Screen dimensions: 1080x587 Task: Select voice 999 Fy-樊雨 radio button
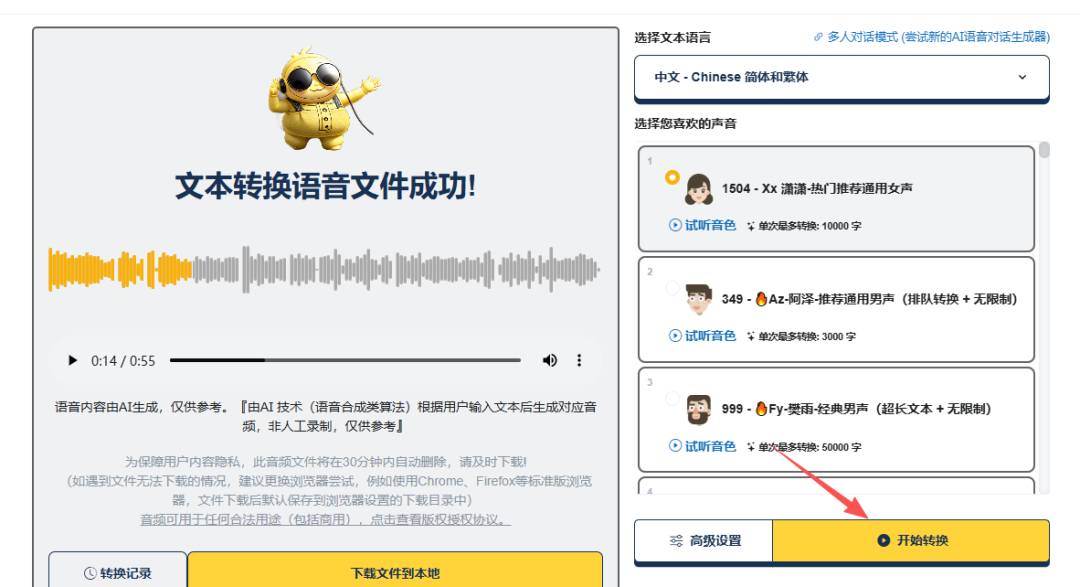click(672, 398)
